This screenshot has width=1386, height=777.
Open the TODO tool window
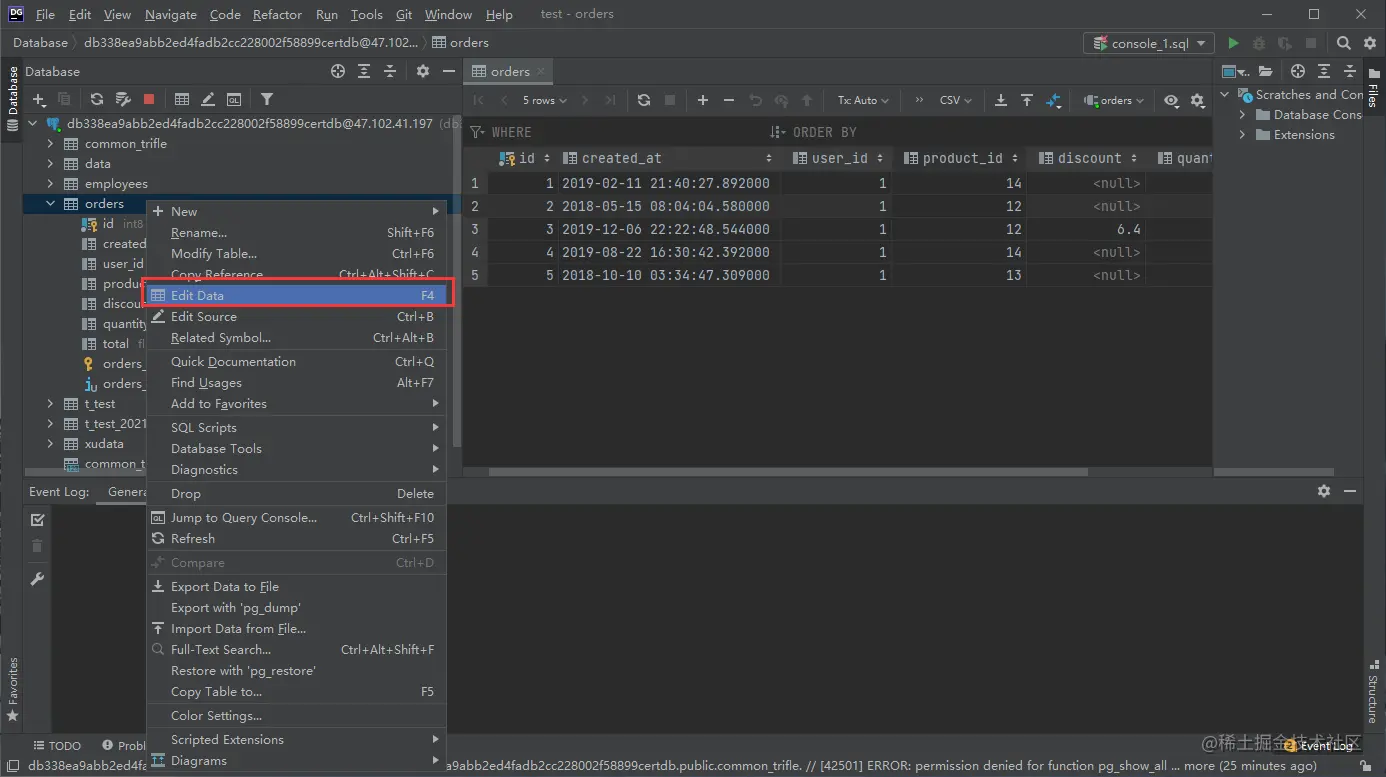(57, 745)
